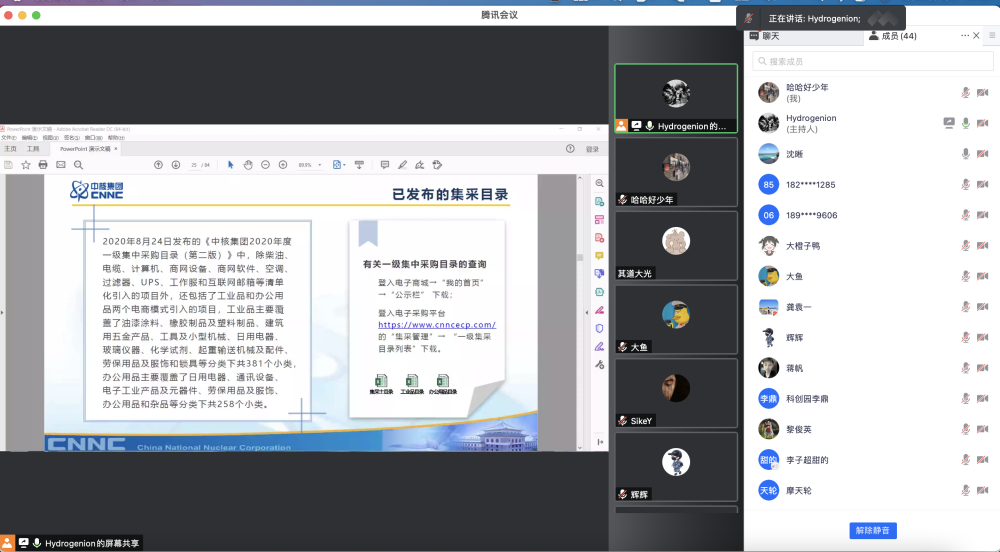Click the add comment speech bubble icon
The width and height of the screenshot is (1000, 552).
385,165
